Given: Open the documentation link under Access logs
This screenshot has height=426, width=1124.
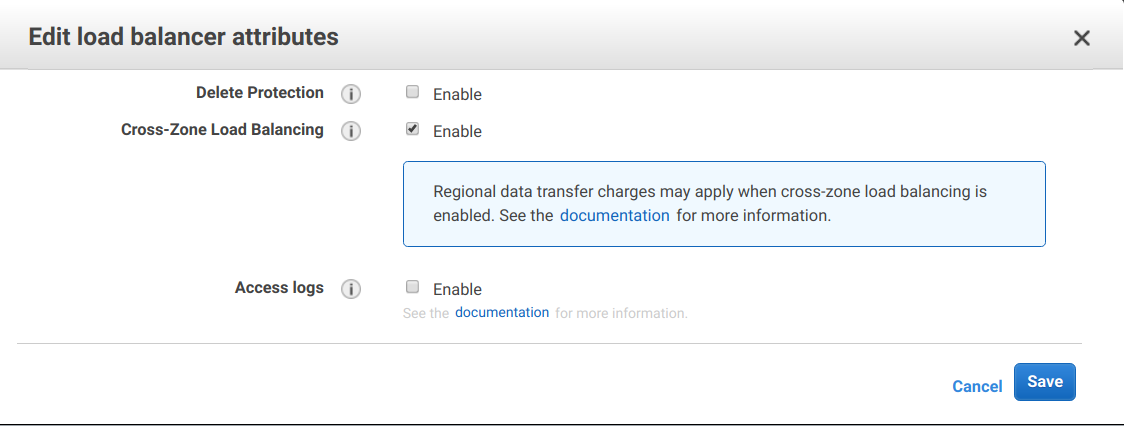Looking at the screenshot, I should [502, 313].
